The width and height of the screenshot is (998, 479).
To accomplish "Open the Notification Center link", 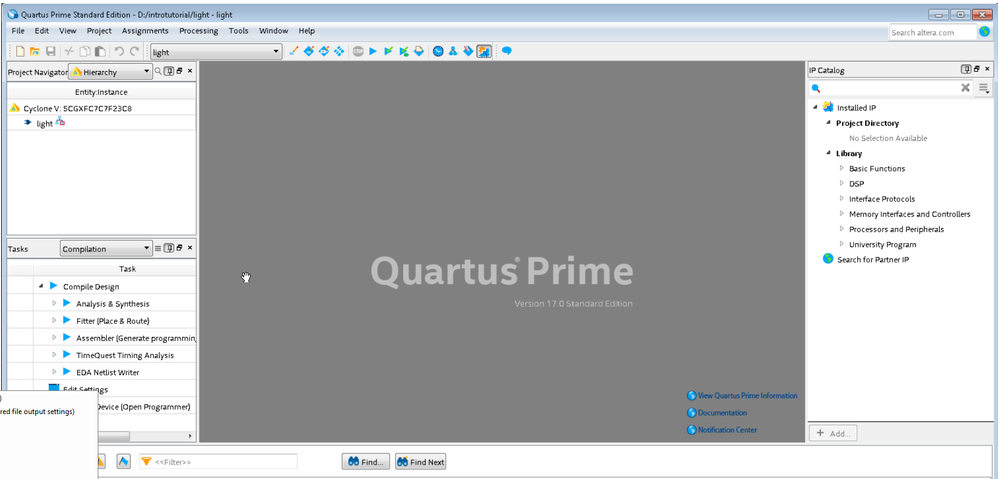I will (722, 430).
